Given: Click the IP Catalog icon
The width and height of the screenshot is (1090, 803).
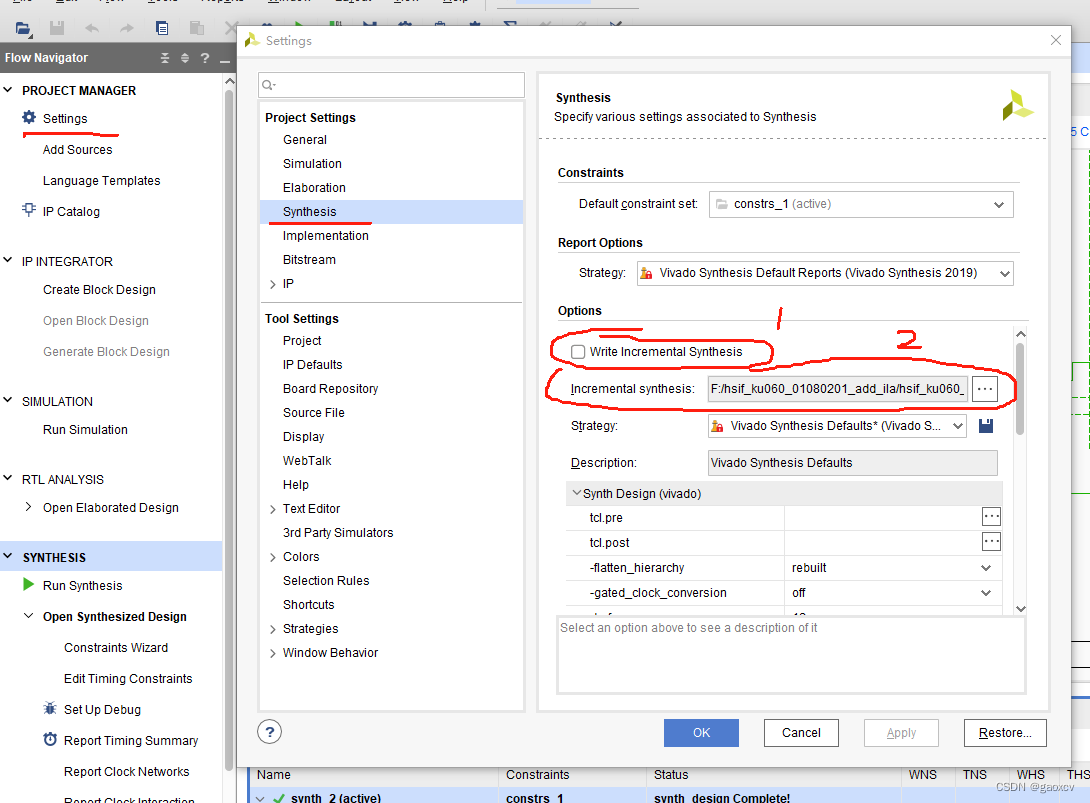Looking at the screenshot, I should coord(29,210).
